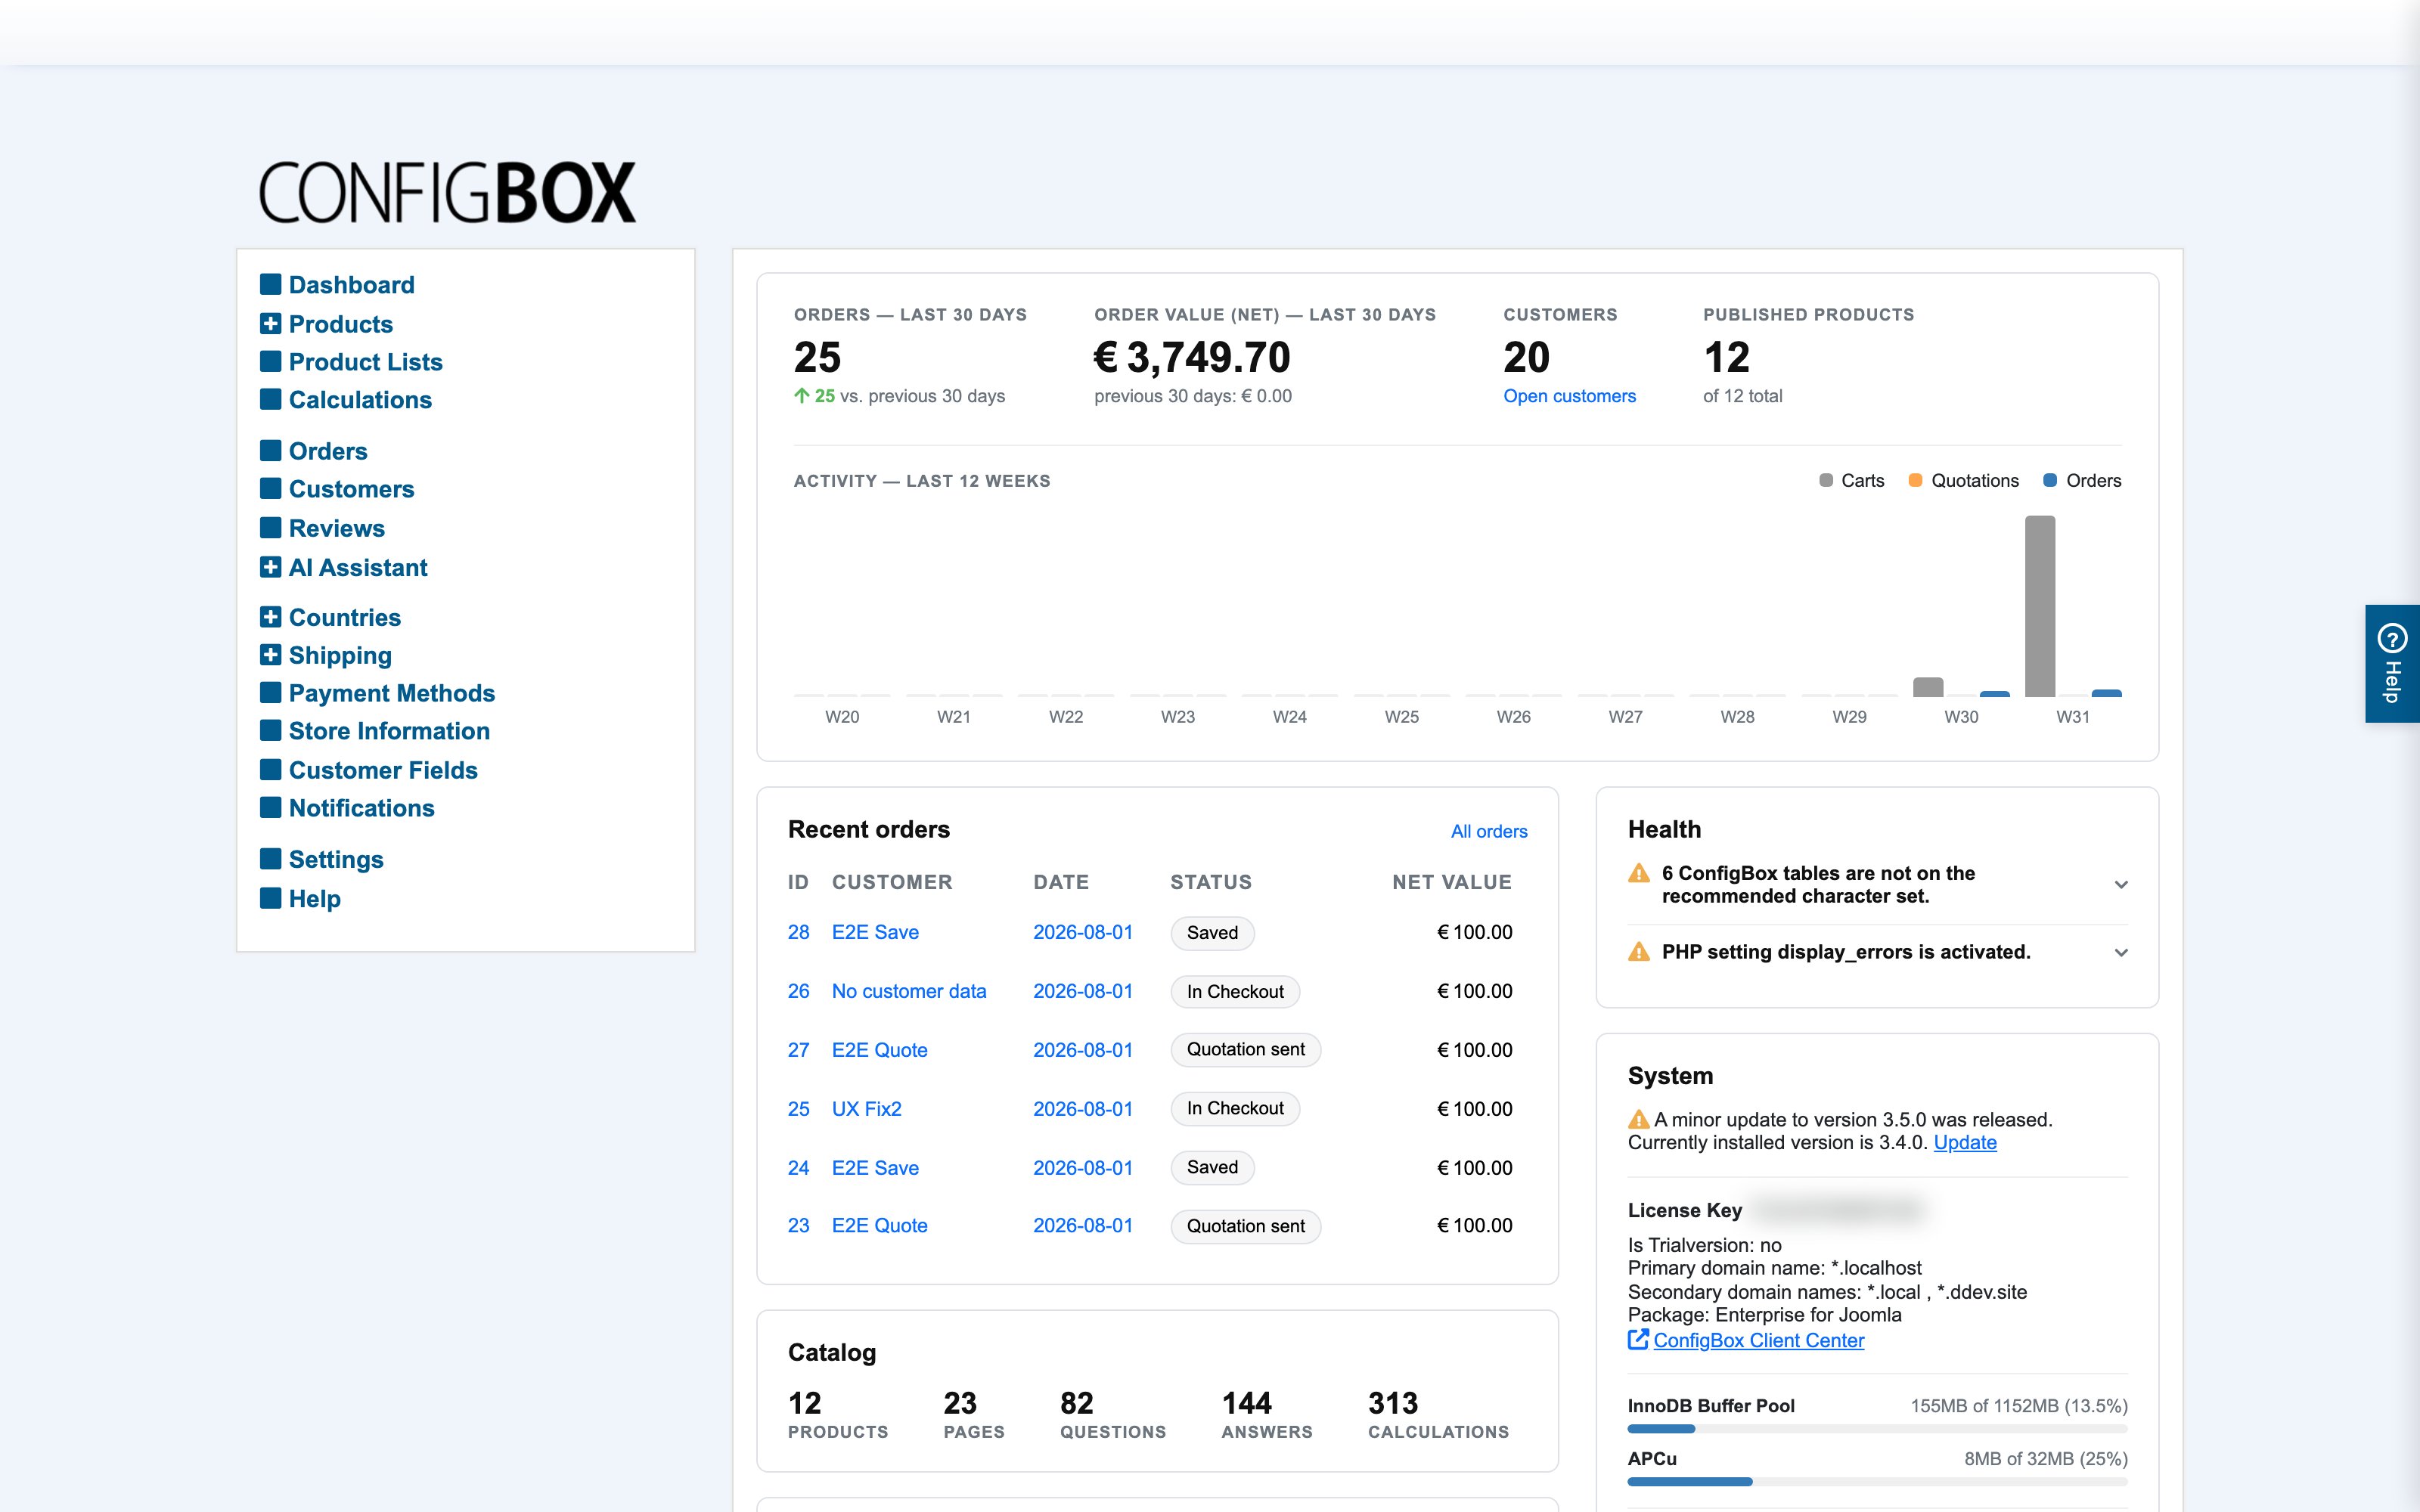Screen dimensions: 2420x1512
Task: Expand the Shipping plus icon
Action: tap(270, 655)
